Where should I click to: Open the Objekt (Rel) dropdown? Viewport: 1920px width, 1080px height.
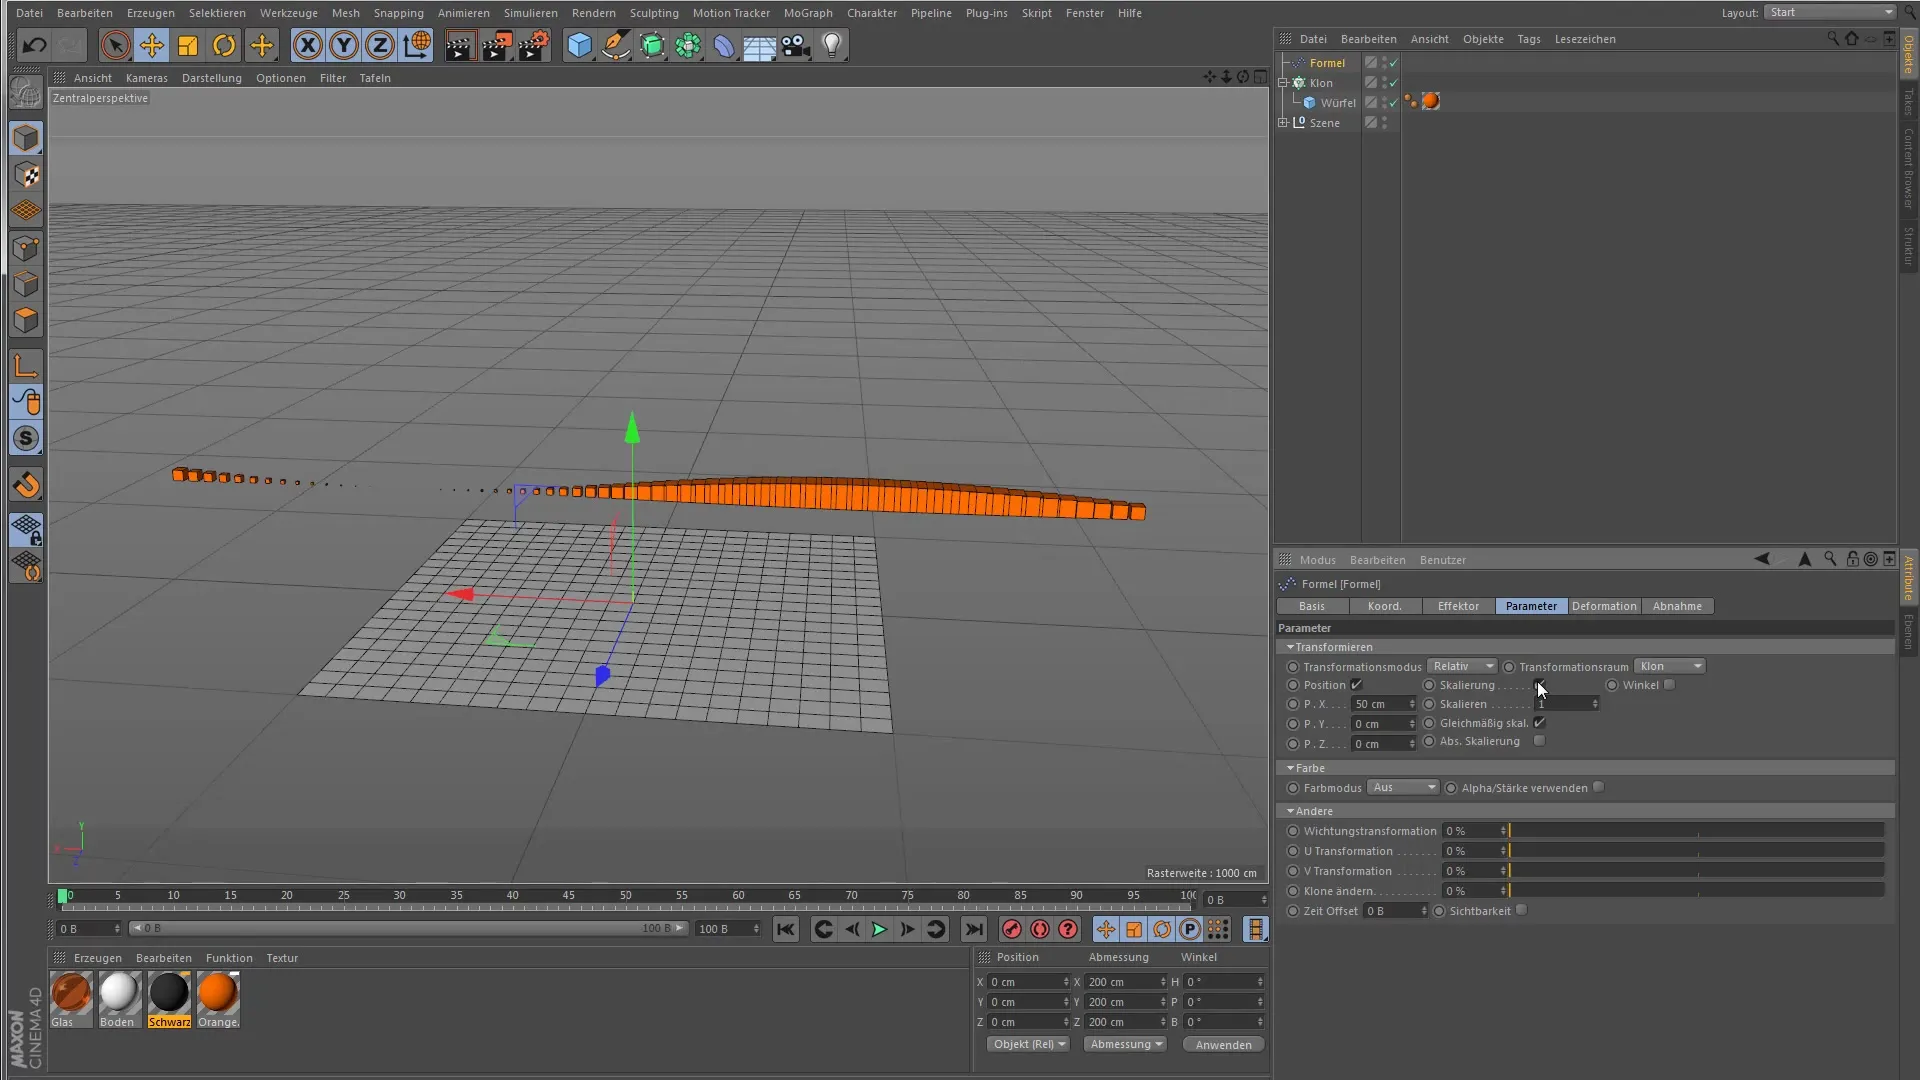(x=1028, y=1044)
